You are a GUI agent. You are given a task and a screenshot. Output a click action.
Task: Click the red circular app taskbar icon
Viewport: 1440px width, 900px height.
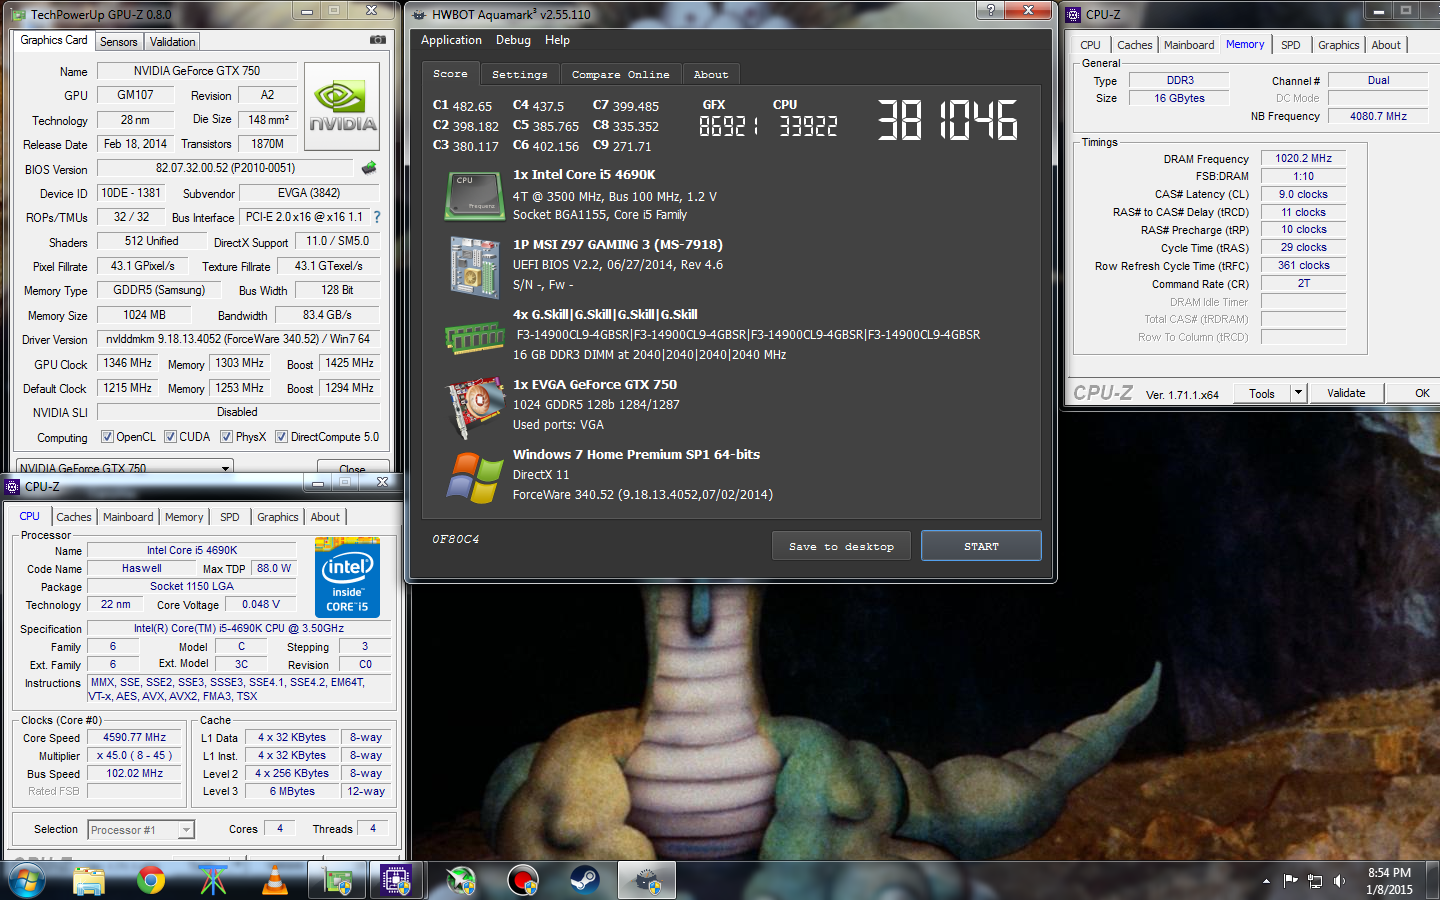click(x=522, y=881)
